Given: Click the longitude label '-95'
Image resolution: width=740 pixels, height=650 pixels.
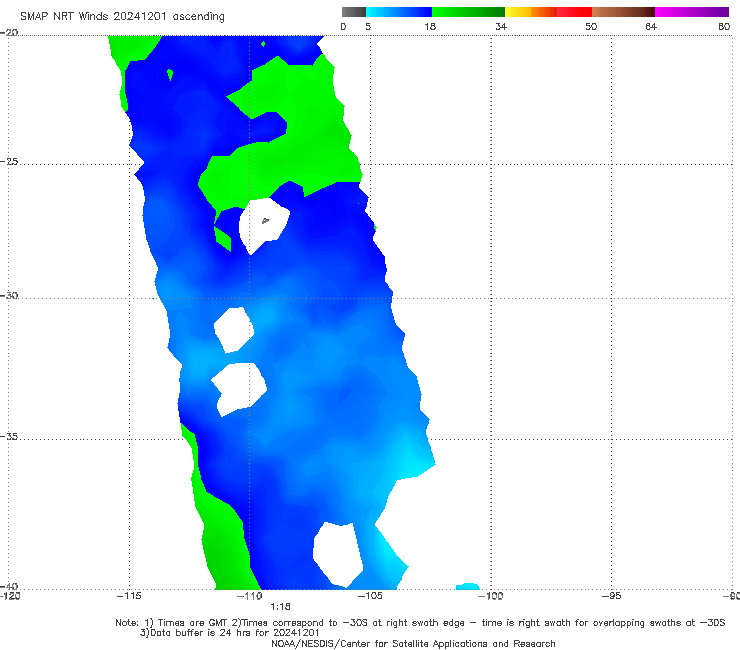Looking at the screenshot, I should point(611,596).
